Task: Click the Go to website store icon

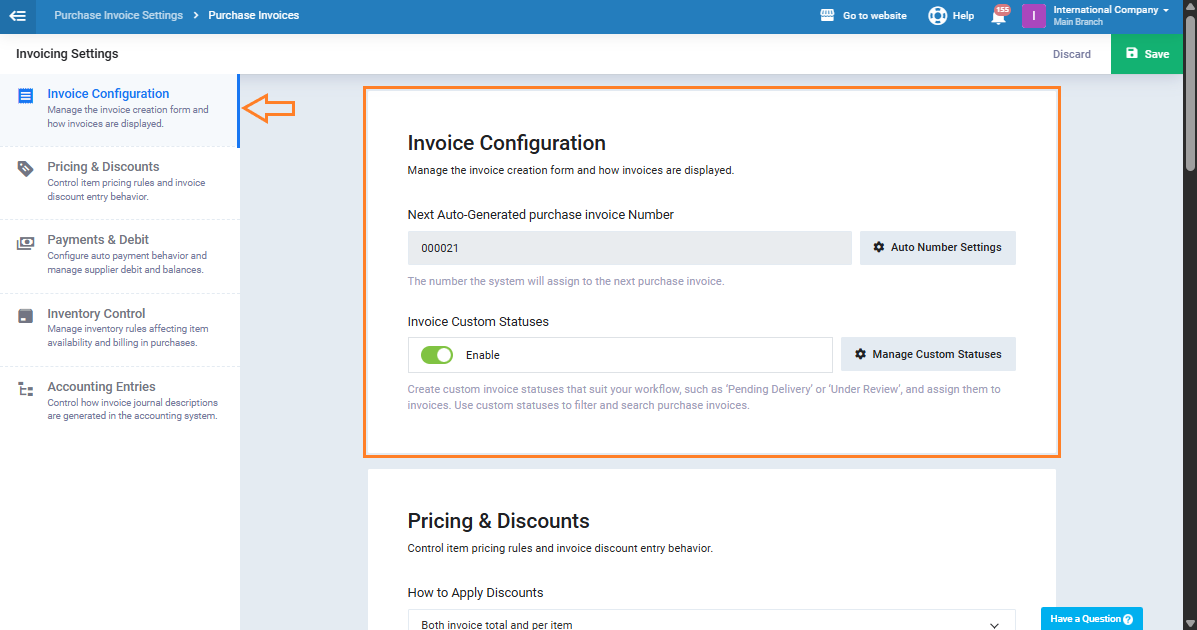Action: tap(827, 16)
